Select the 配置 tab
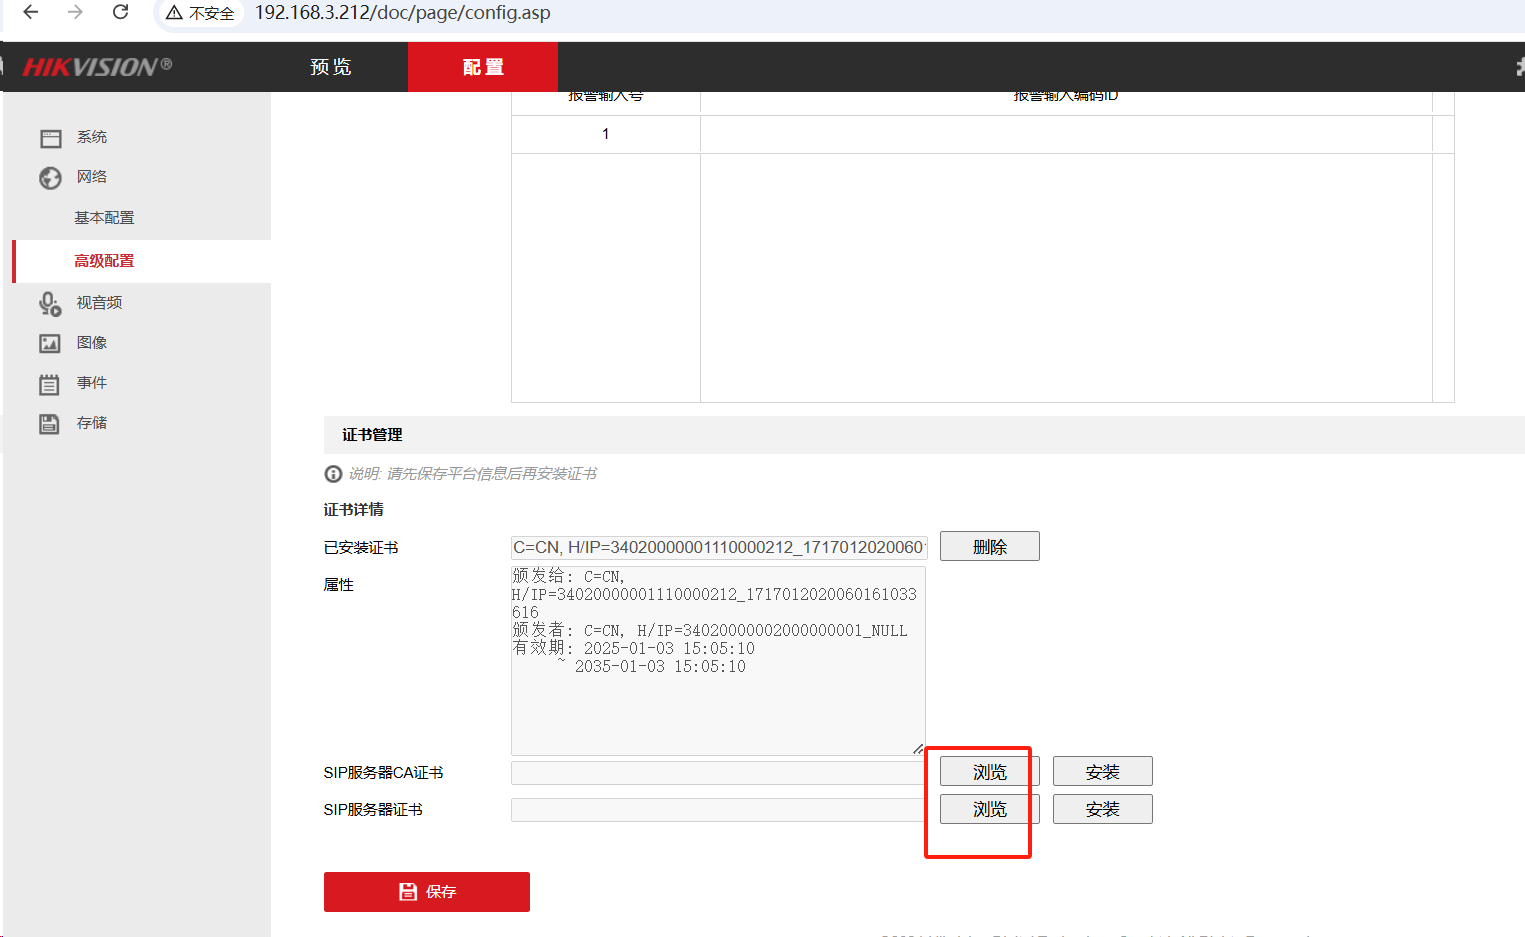Viewport: 1525px width, 937px height. (483, 66)
